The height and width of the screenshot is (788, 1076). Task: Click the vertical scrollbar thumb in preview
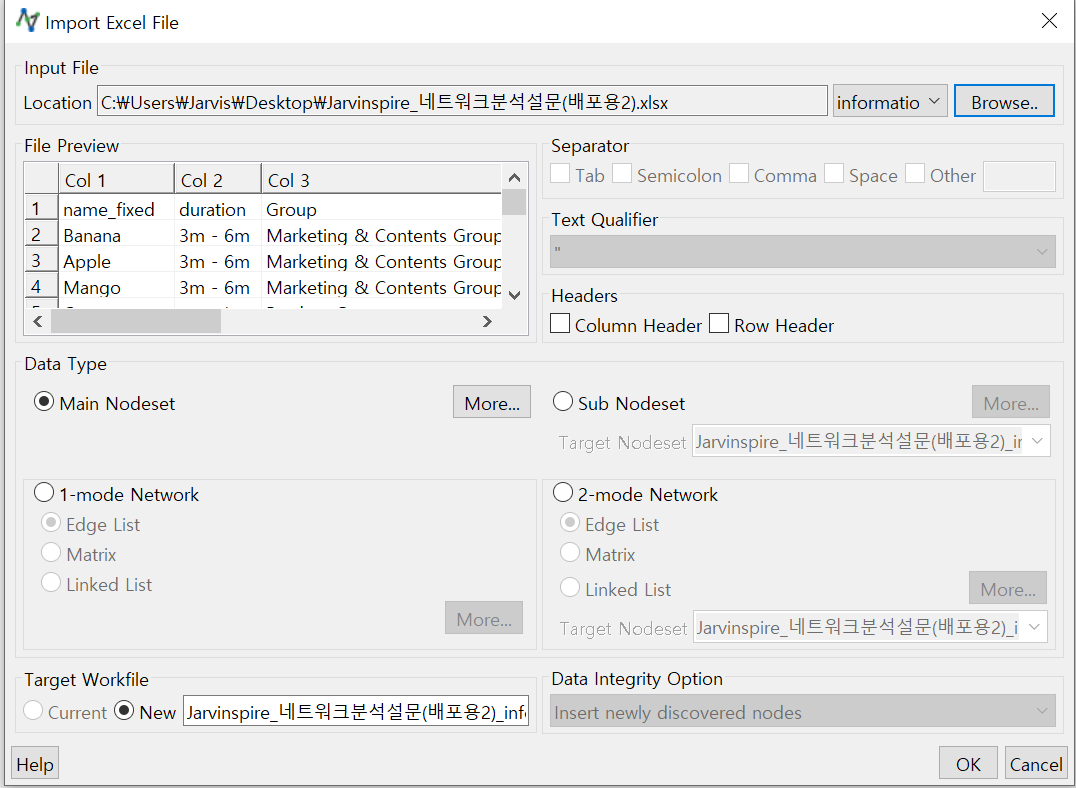tap(514, 202)
